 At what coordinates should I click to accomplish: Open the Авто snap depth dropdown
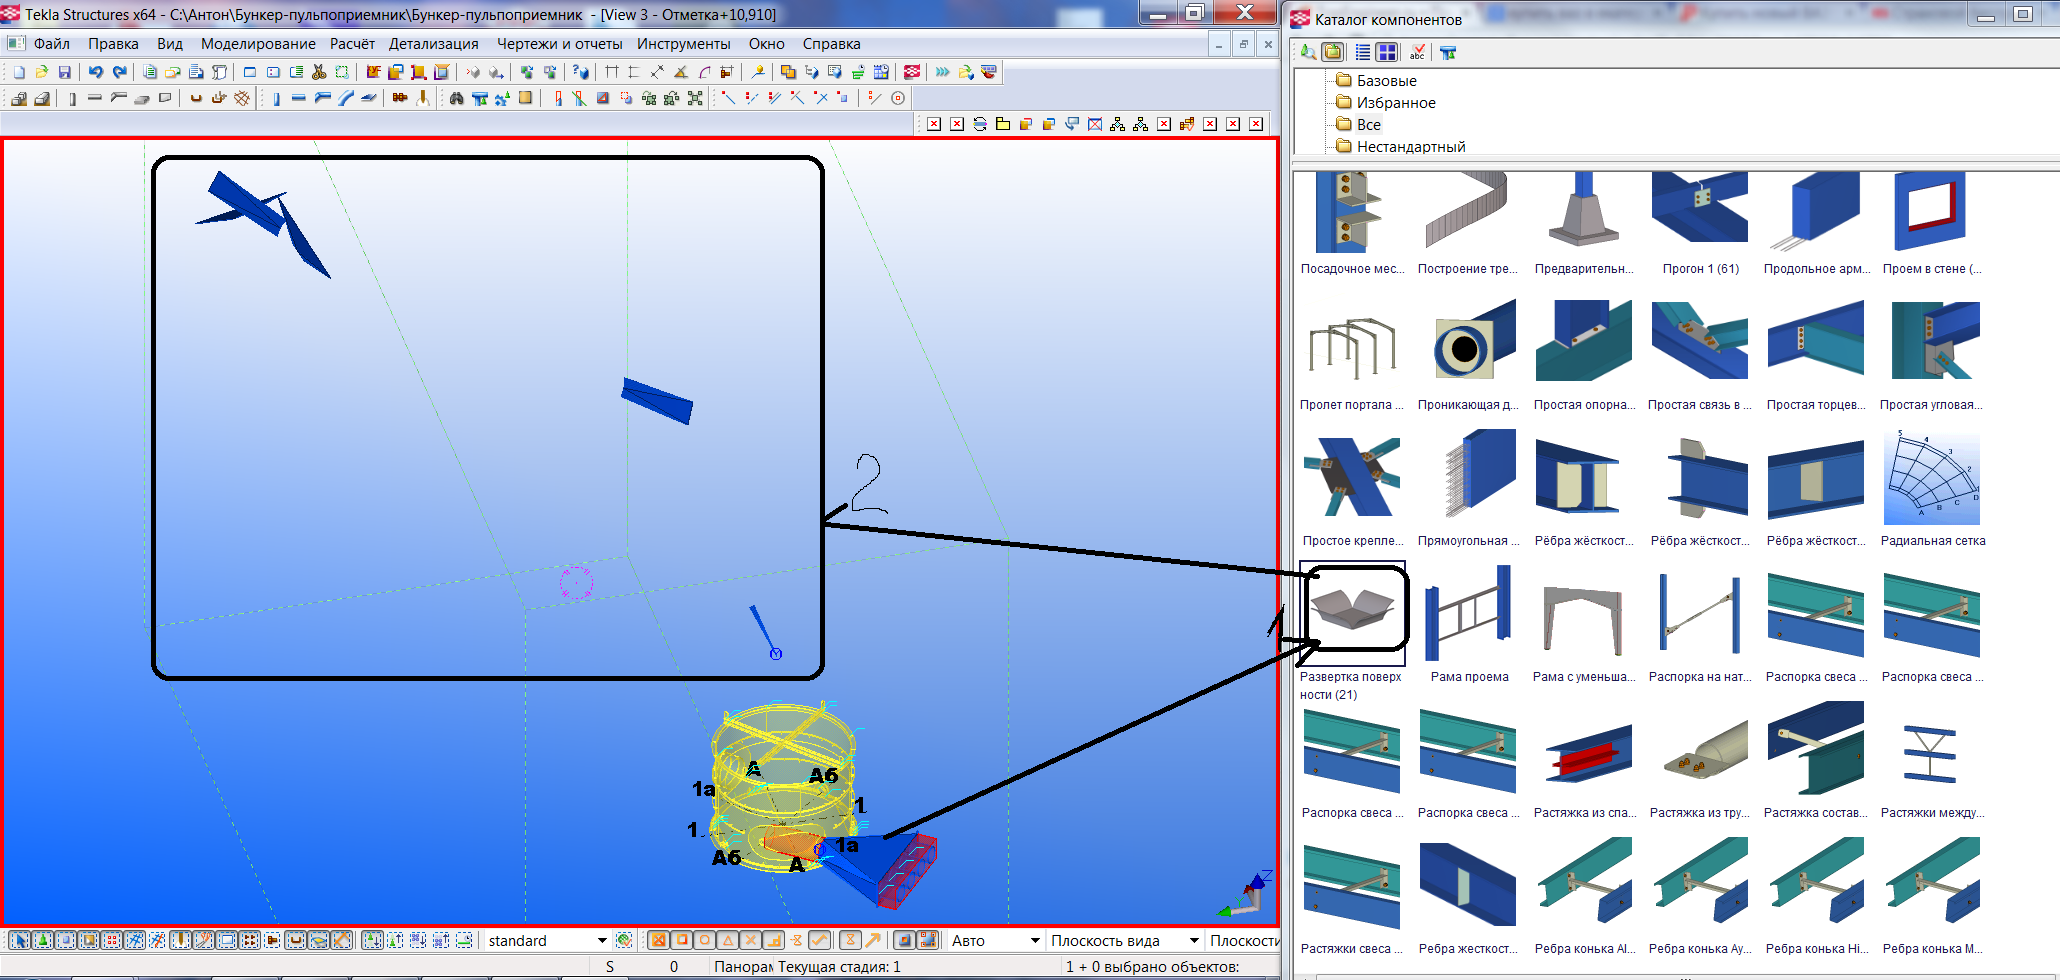(x=1034, y=941)
